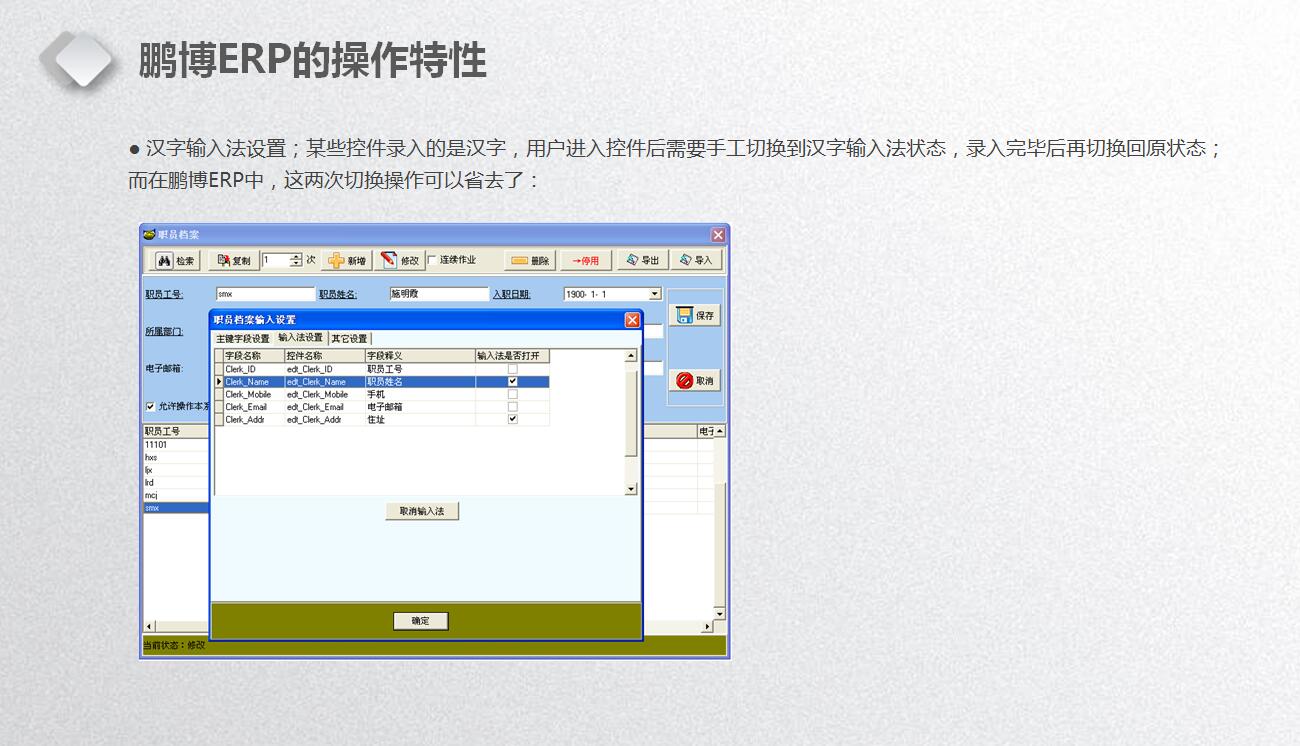This screenshot has width=1300, height=746.
Task: Click the 职员姓名 input field
Action: point(439,294)
